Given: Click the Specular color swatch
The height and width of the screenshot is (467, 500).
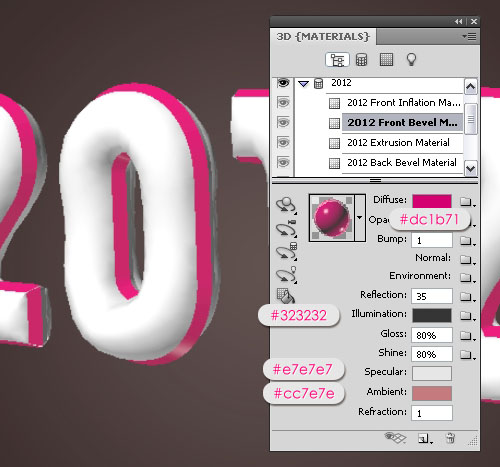Looking at the screenshot, I should (x=432, y=373).
